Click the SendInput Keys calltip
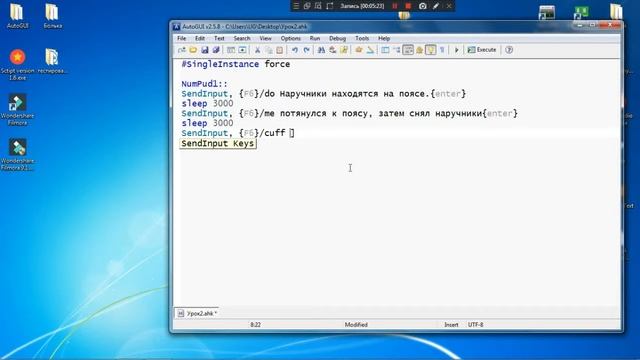Viewport: 640px width, 360px height. click(218, 144)
